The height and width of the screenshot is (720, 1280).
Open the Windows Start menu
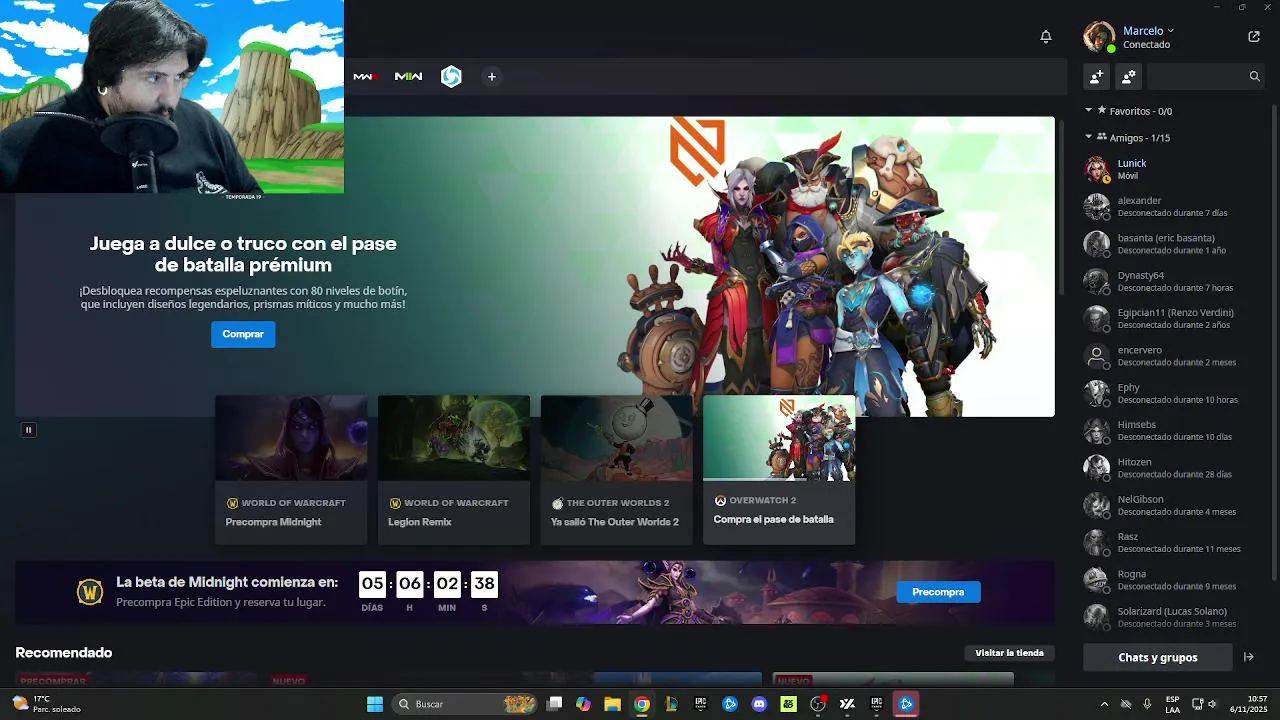point(375,704)
